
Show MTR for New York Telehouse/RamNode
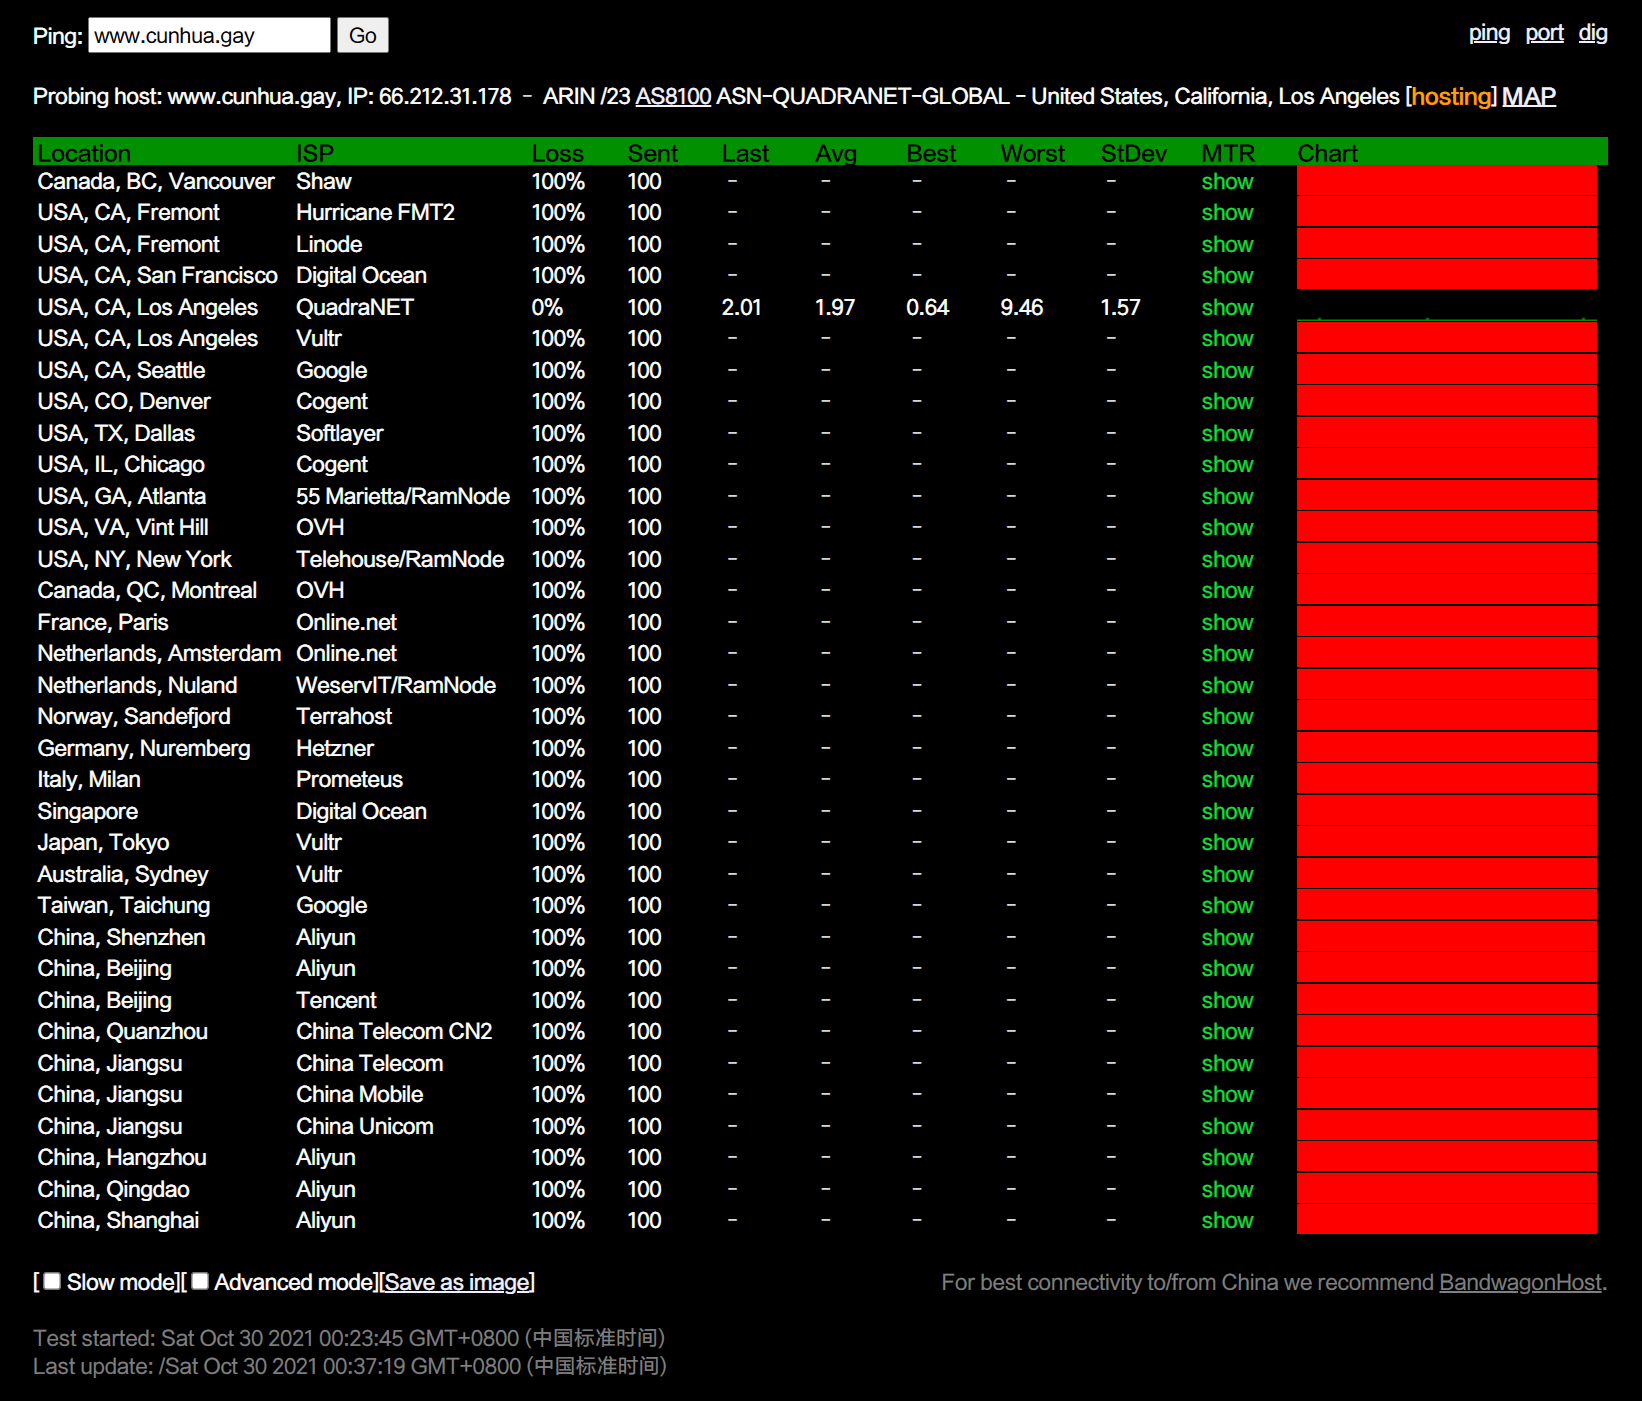click(x=1227, y=559)
